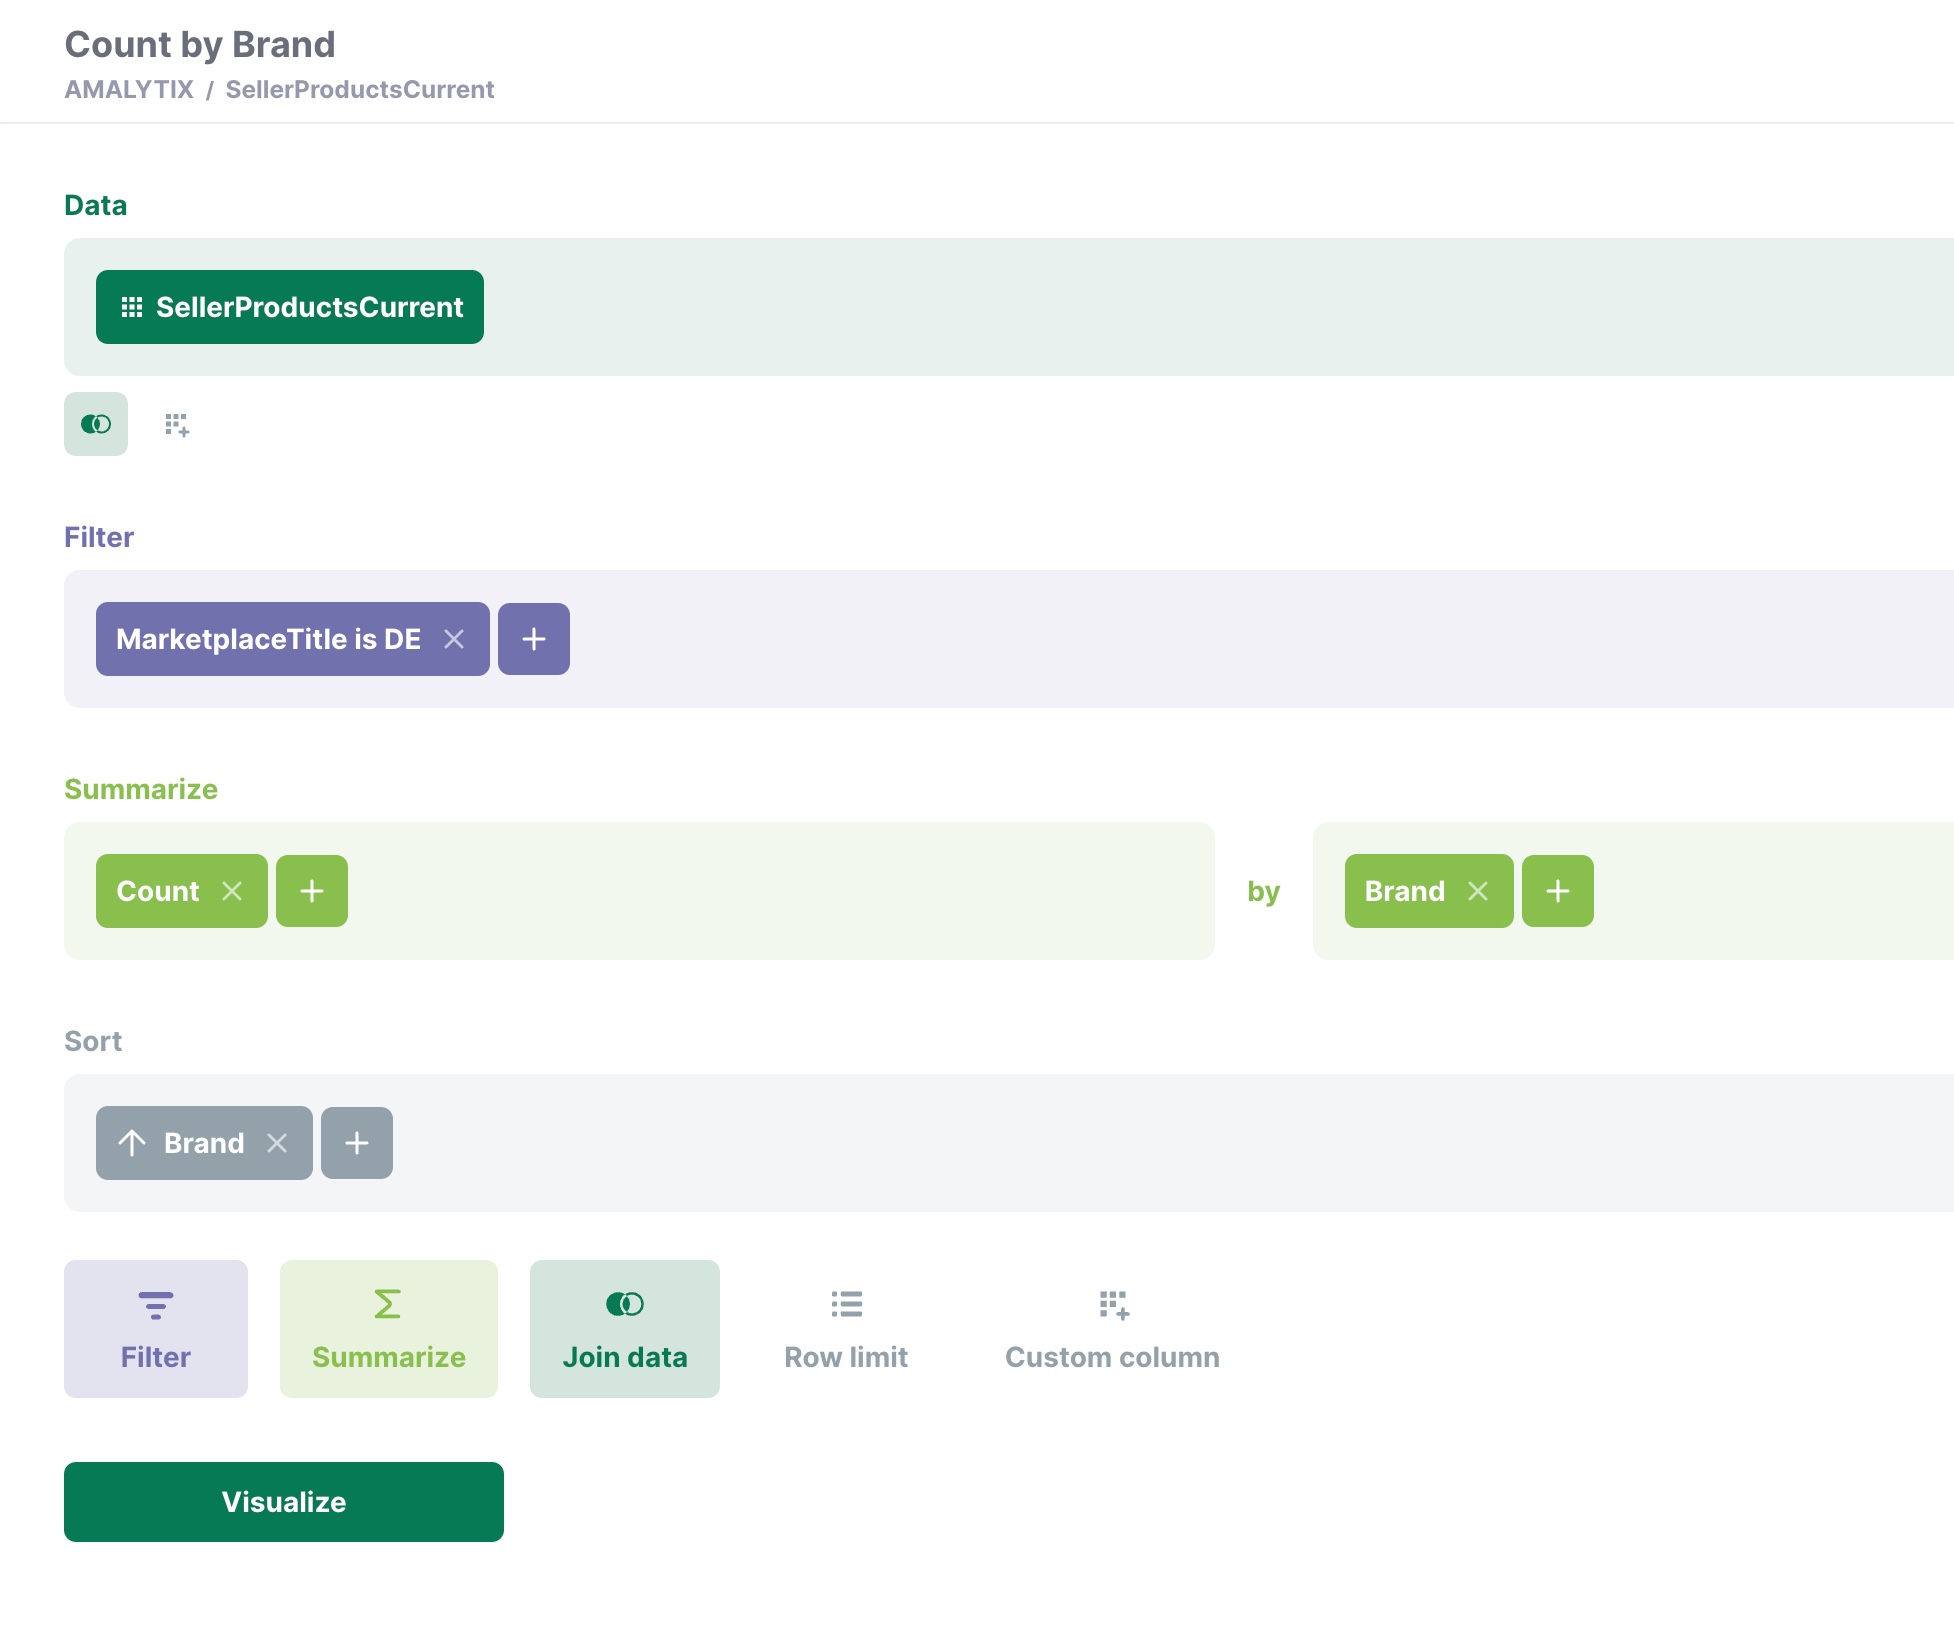Viewport: 1954px width, 1640px height.
Task: Click the Filter step button
Action: (156, 1329)
